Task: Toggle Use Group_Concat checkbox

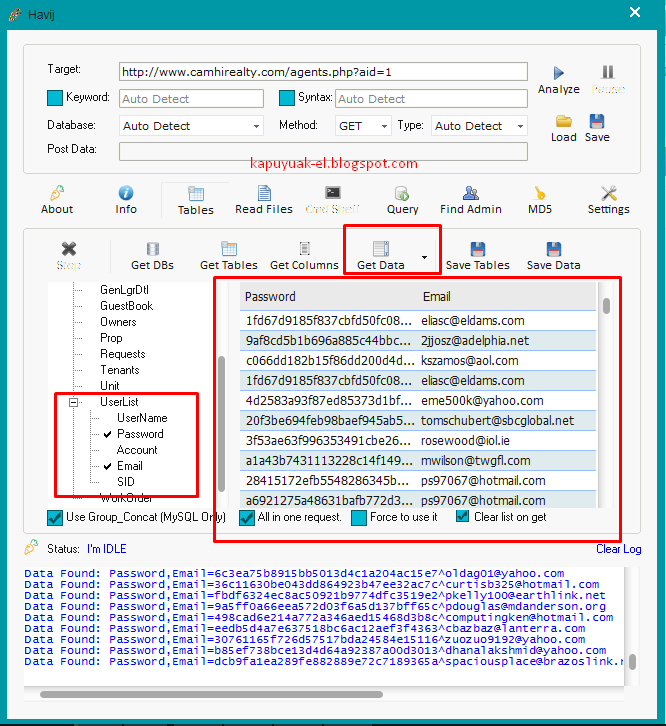Action: click(55, 518)
